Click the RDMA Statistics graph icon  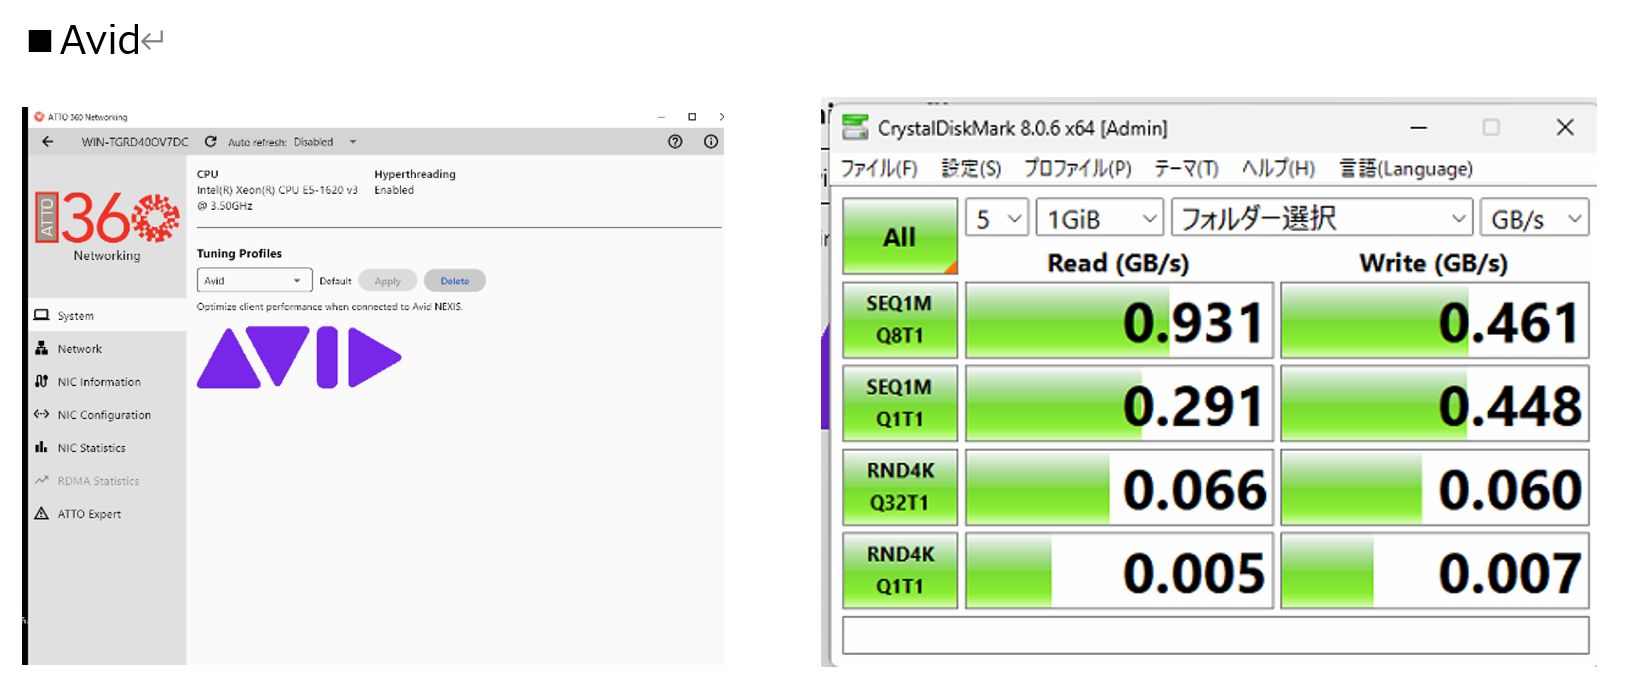coord(41,480)
